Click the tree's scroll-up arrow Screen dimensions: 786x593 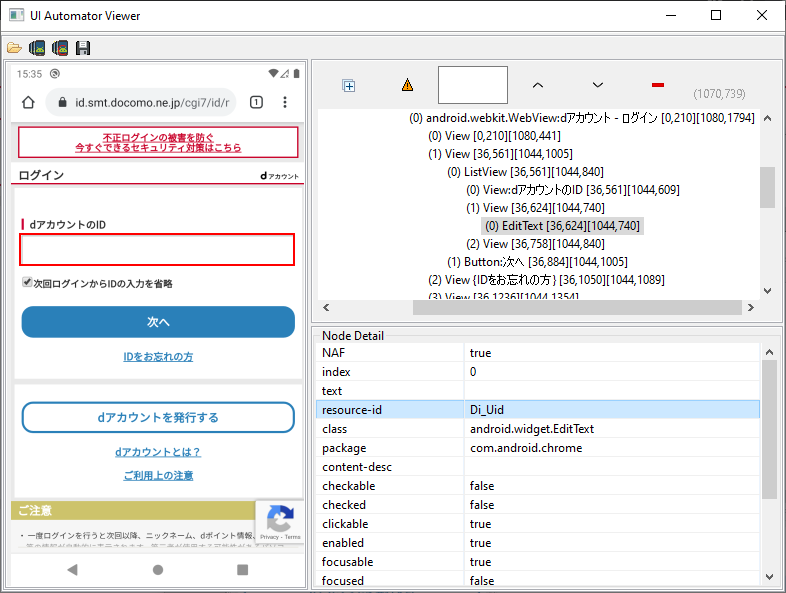[767, 118]
